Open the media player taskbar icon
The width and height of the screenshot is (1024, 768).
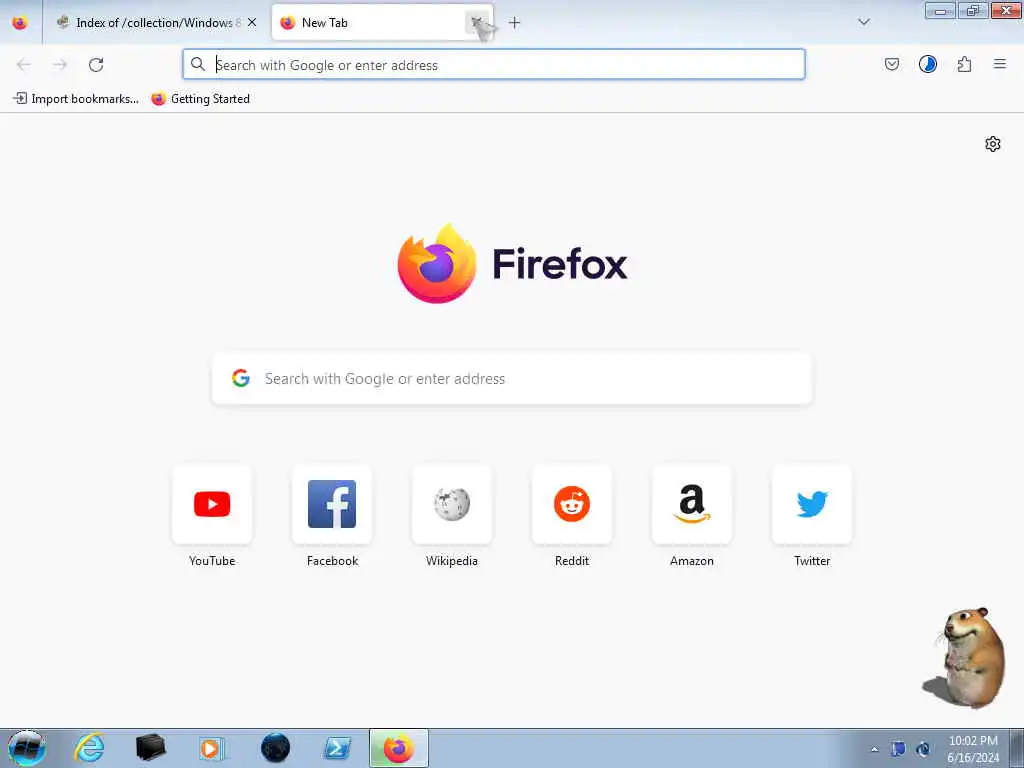(212, 748)
